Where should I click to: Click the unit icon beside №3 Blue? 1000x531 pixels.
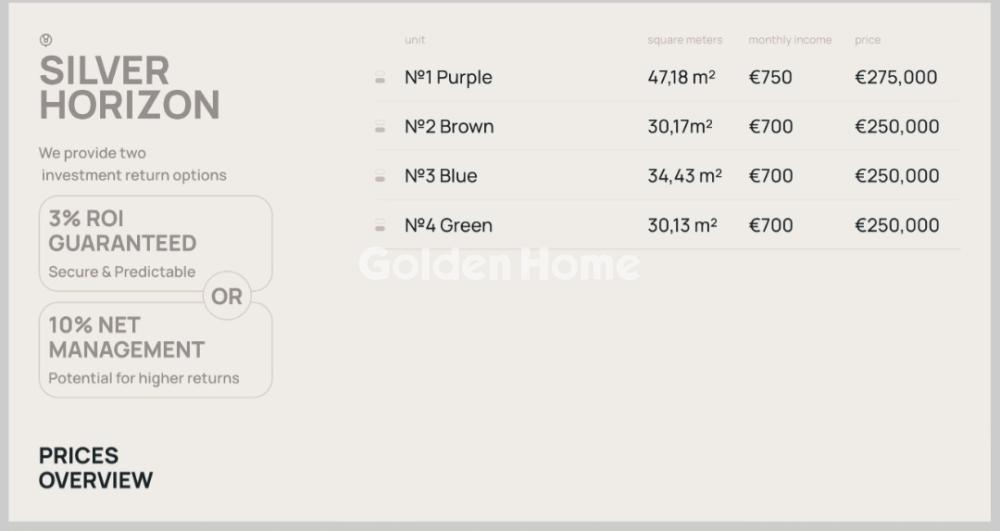380,176
